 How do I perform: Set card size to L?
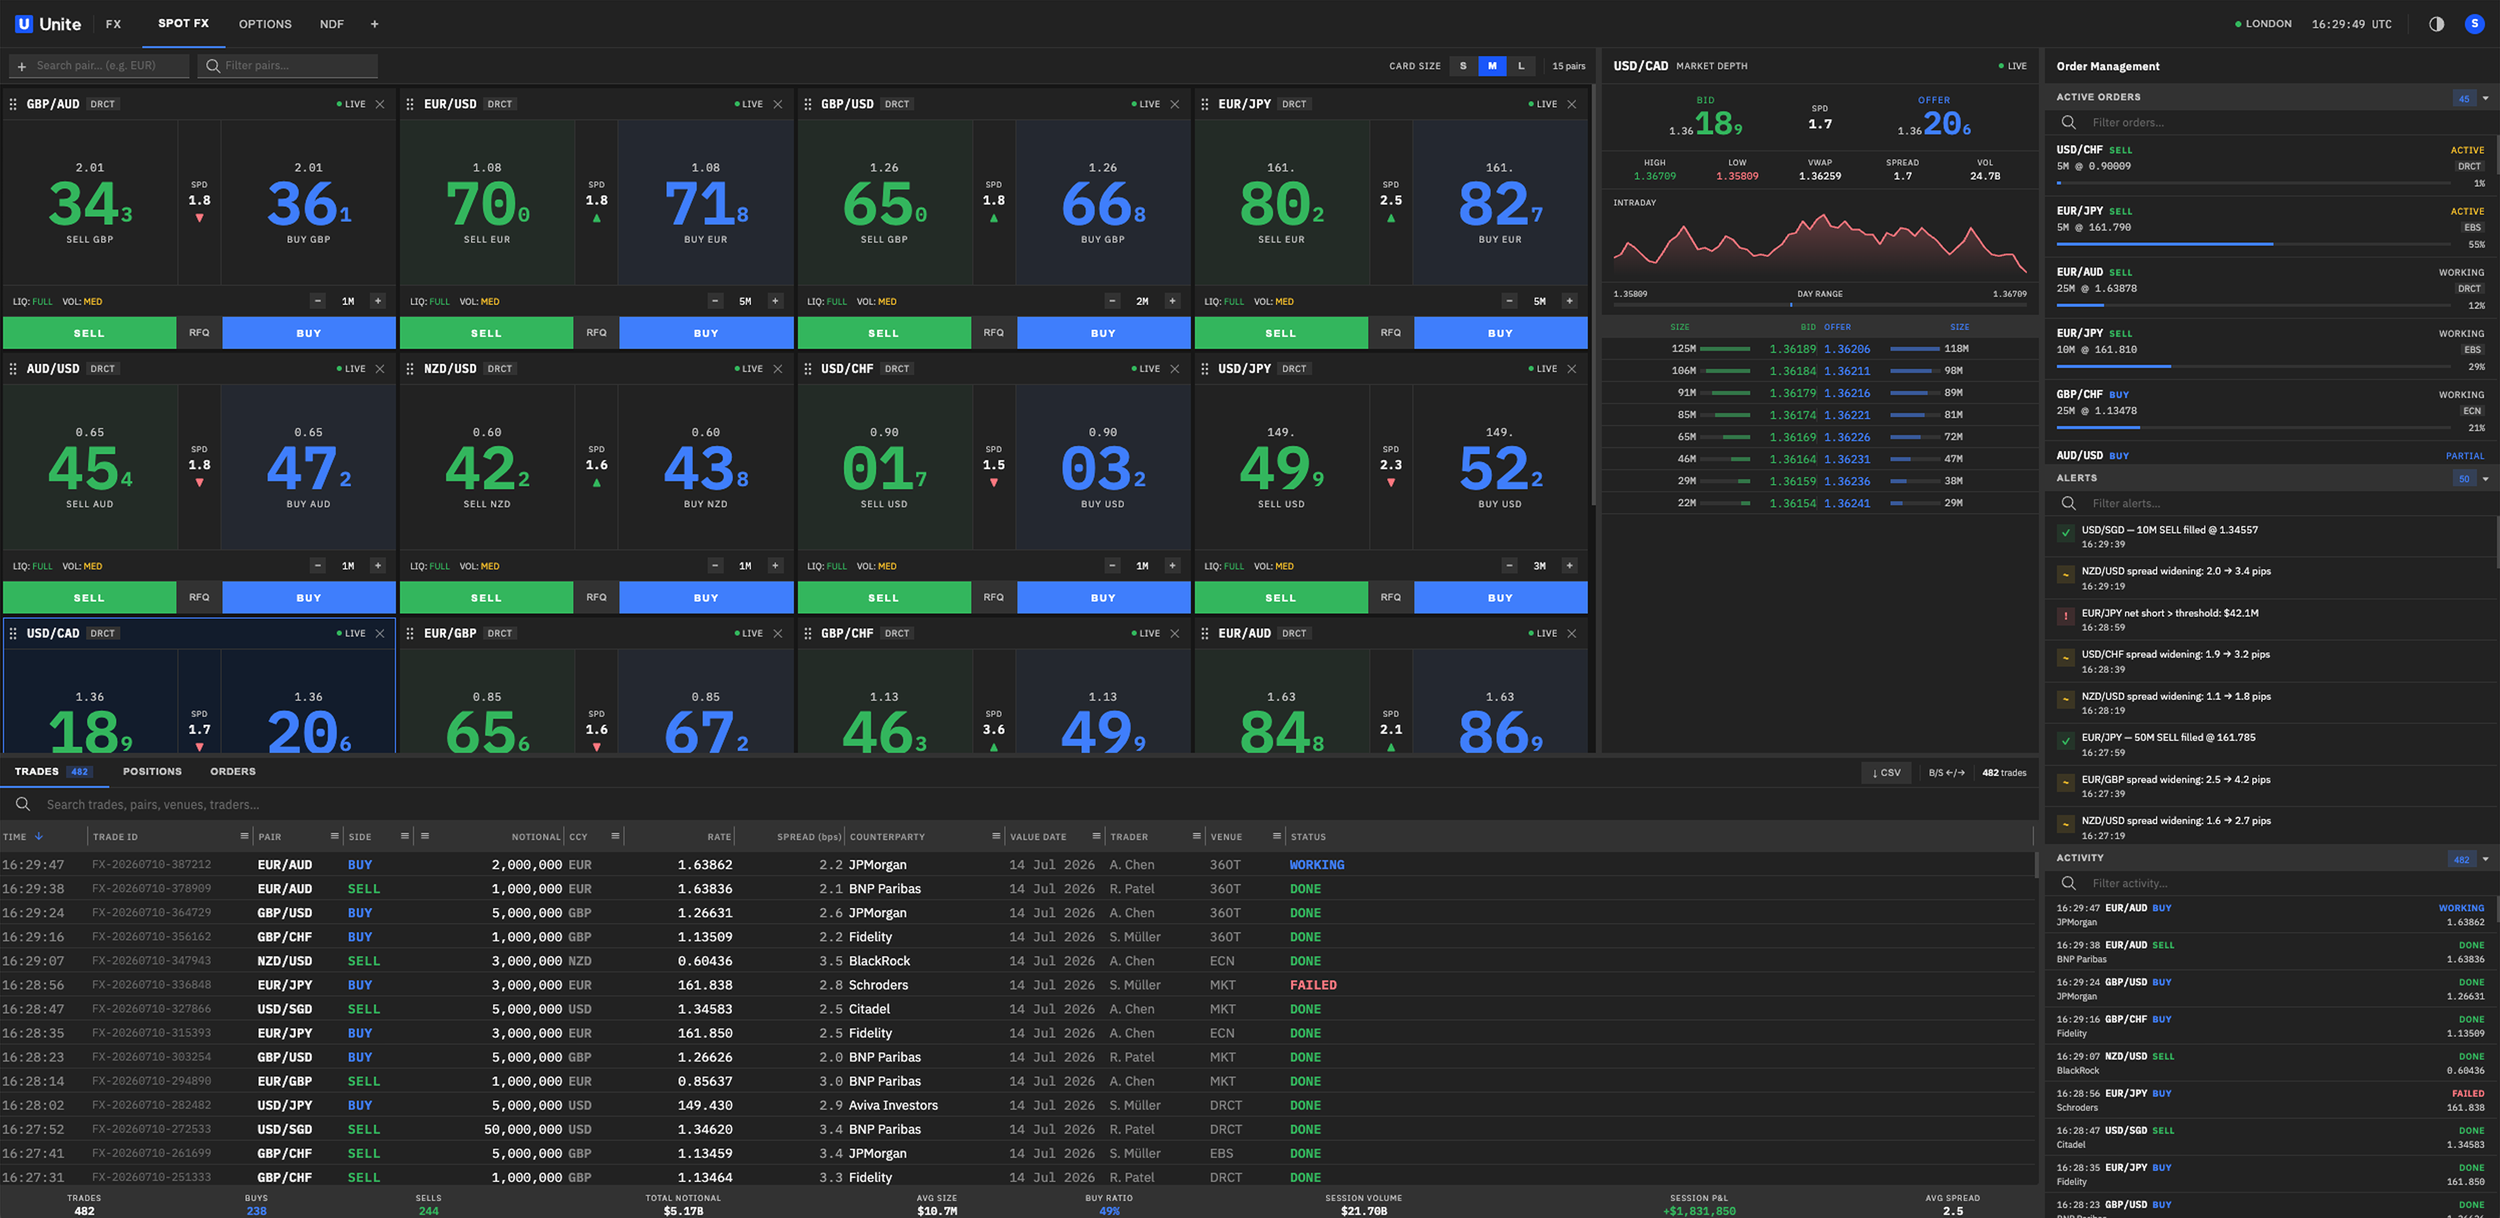click(x=1521, y=66)
